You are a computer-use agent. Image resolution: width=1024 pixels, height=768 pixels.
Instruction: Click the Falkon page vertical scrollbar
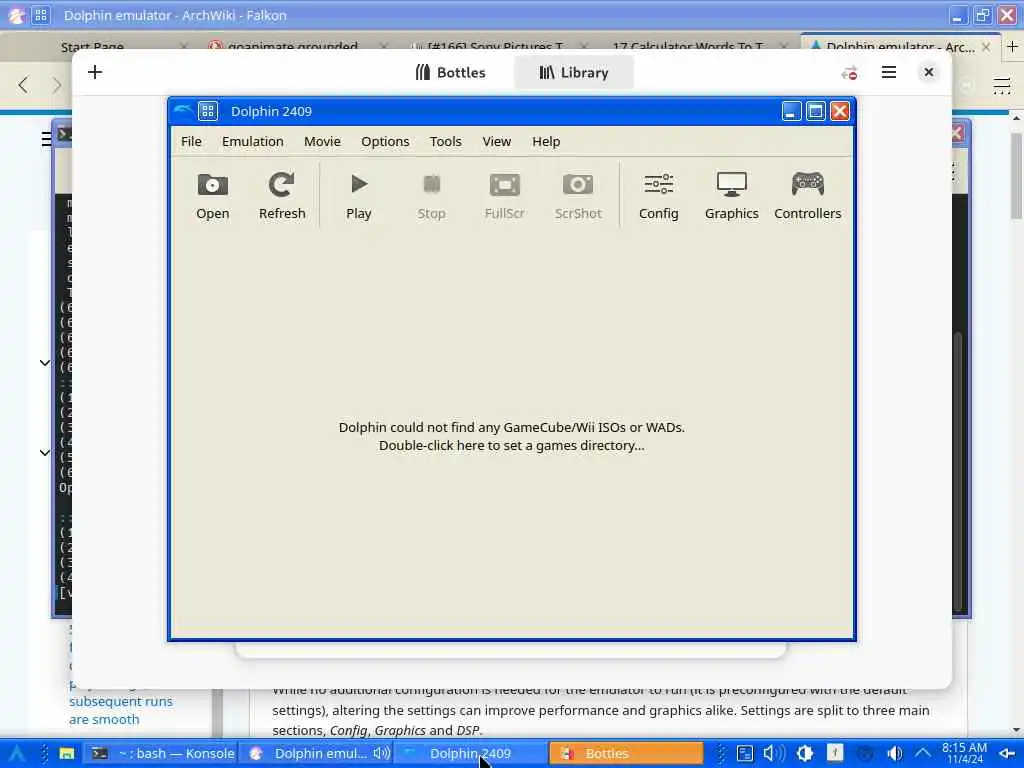click(x=1016, y=176)
